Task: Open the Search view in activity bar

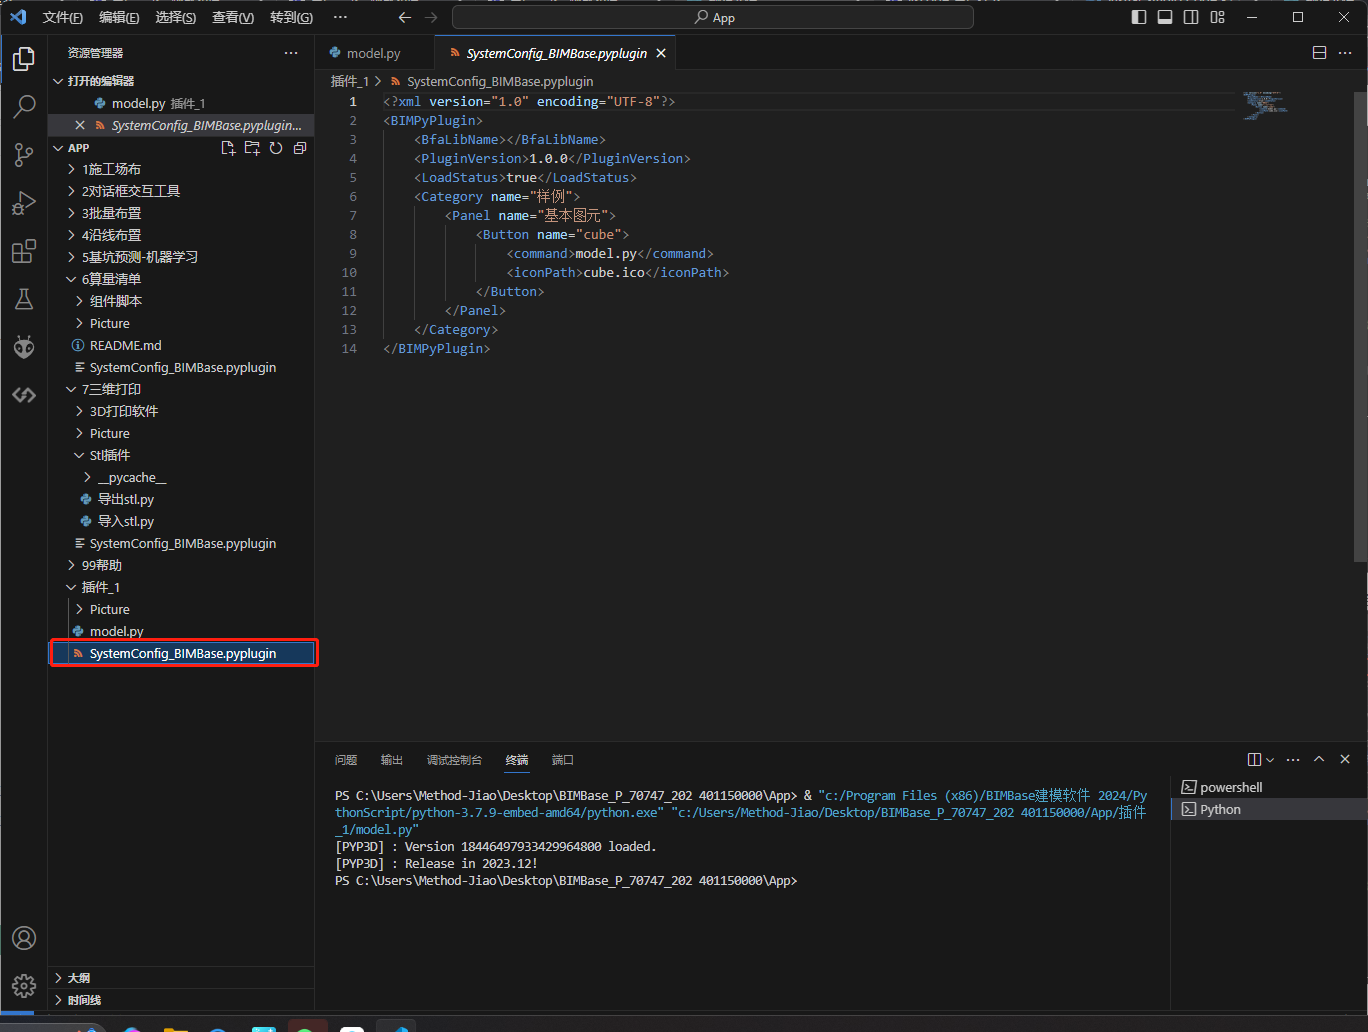Action: (x=24, y=106)
